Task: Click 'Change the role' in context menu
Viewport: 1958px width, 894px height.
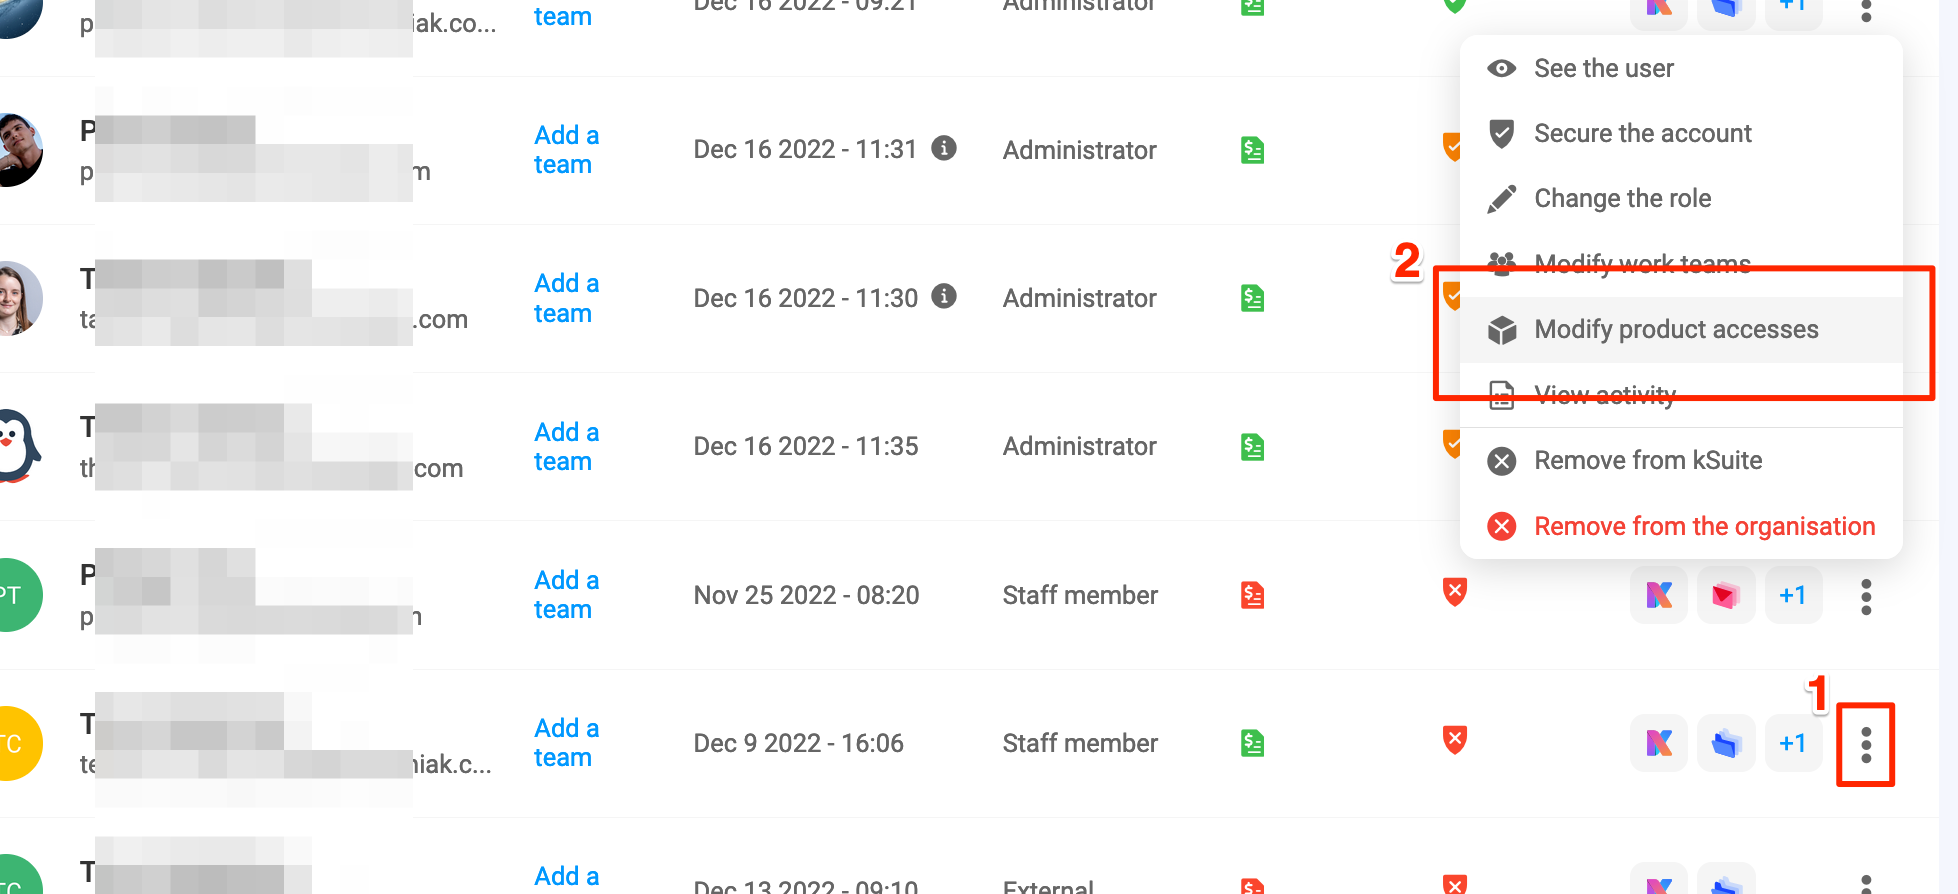Action: [x=1622, y=199]
